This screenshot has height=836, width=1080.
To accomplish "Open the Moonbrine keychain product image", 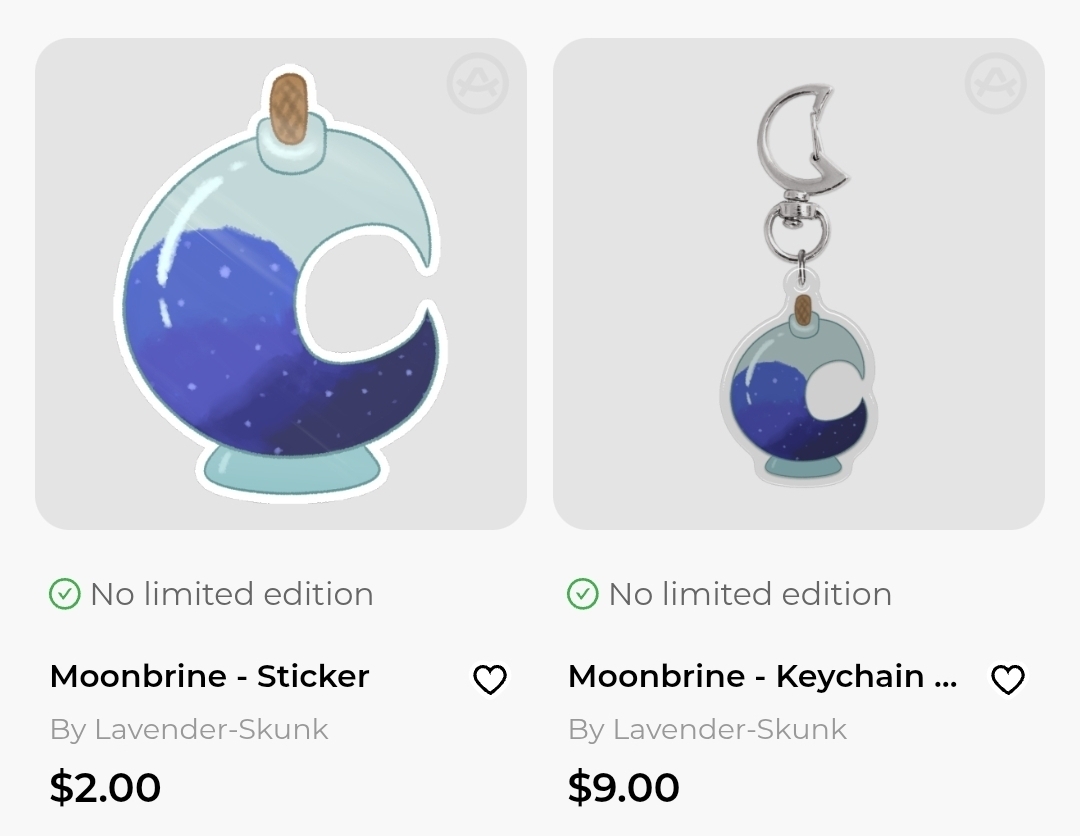I will (x=799, y=284).
